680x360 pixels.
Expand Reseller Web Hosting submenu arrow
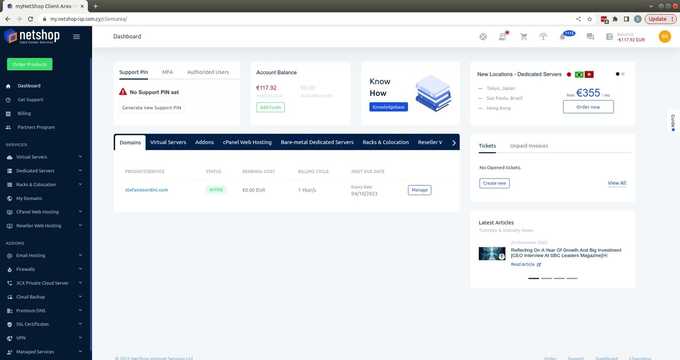pos(80,226)
